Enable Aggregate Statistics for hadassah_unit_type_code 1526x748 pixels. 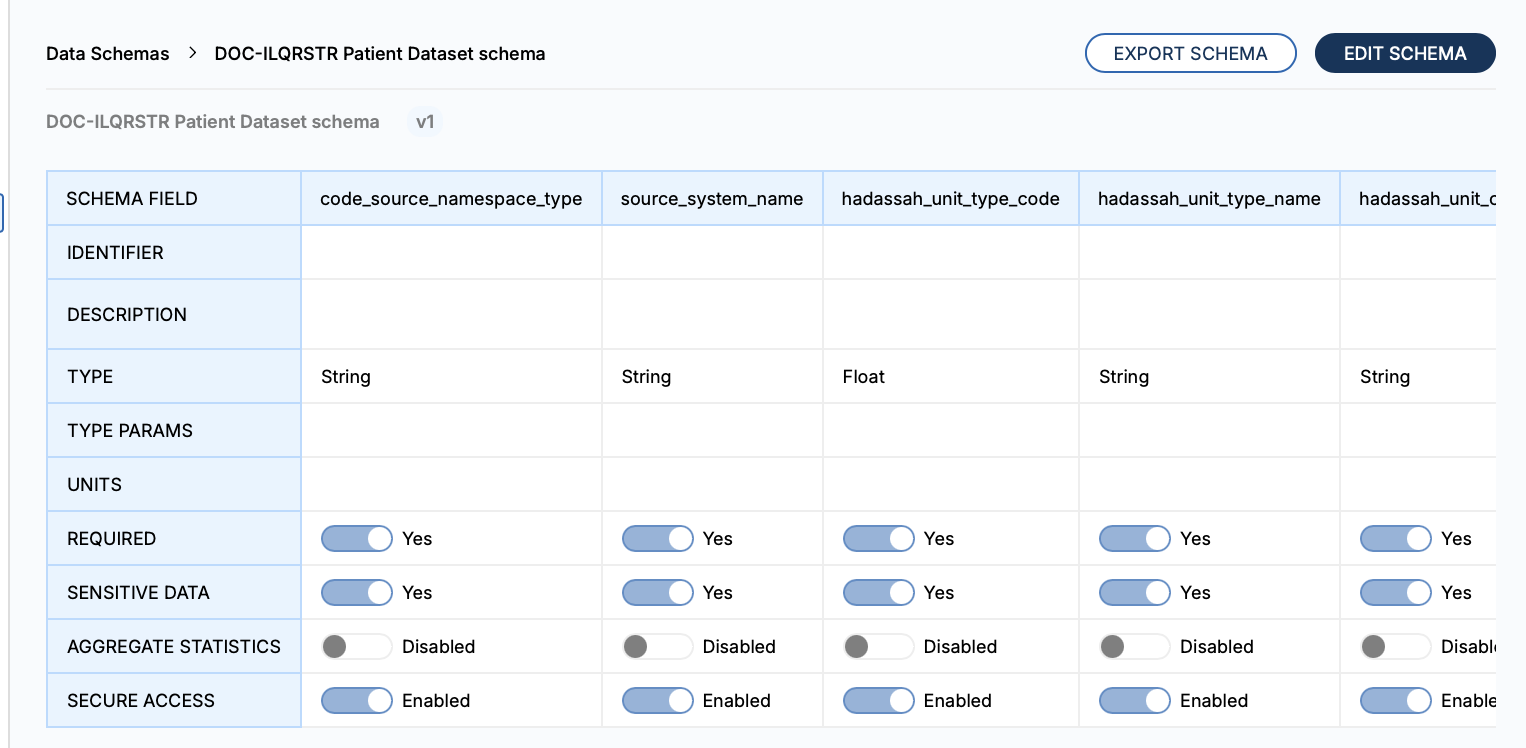coord(879,647)
